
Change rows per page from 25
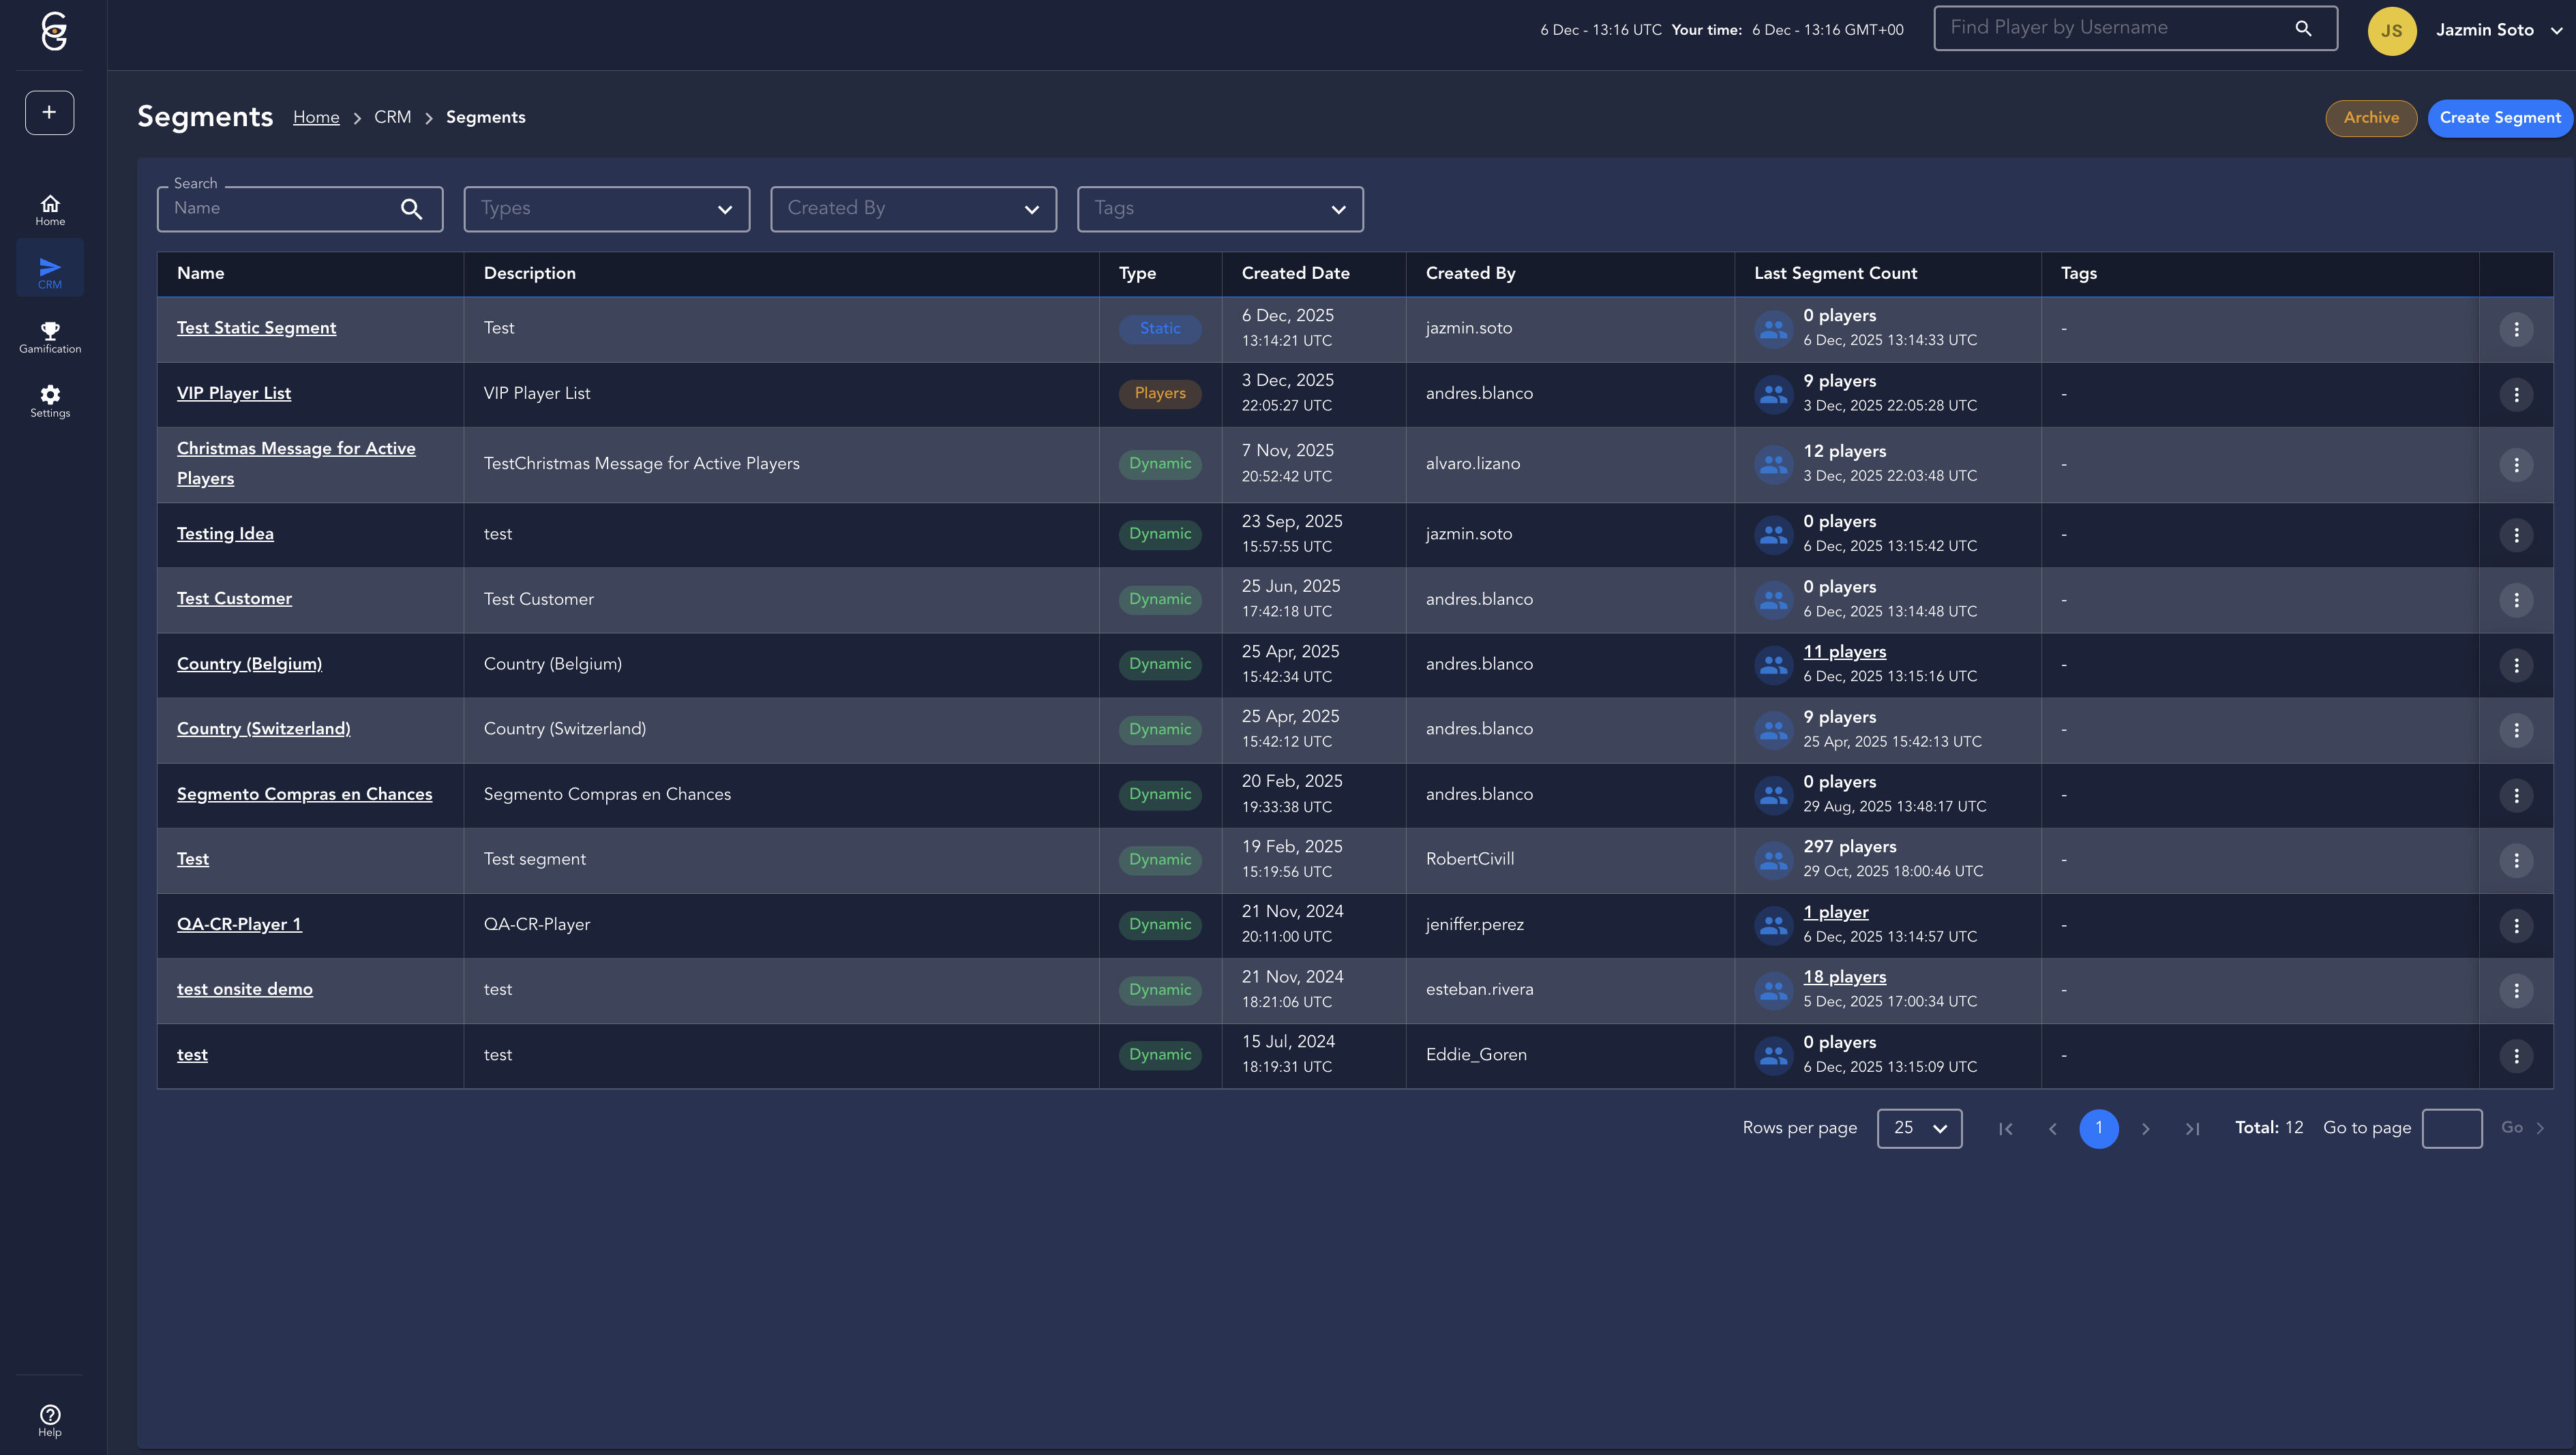[x=1919, y=1128]
